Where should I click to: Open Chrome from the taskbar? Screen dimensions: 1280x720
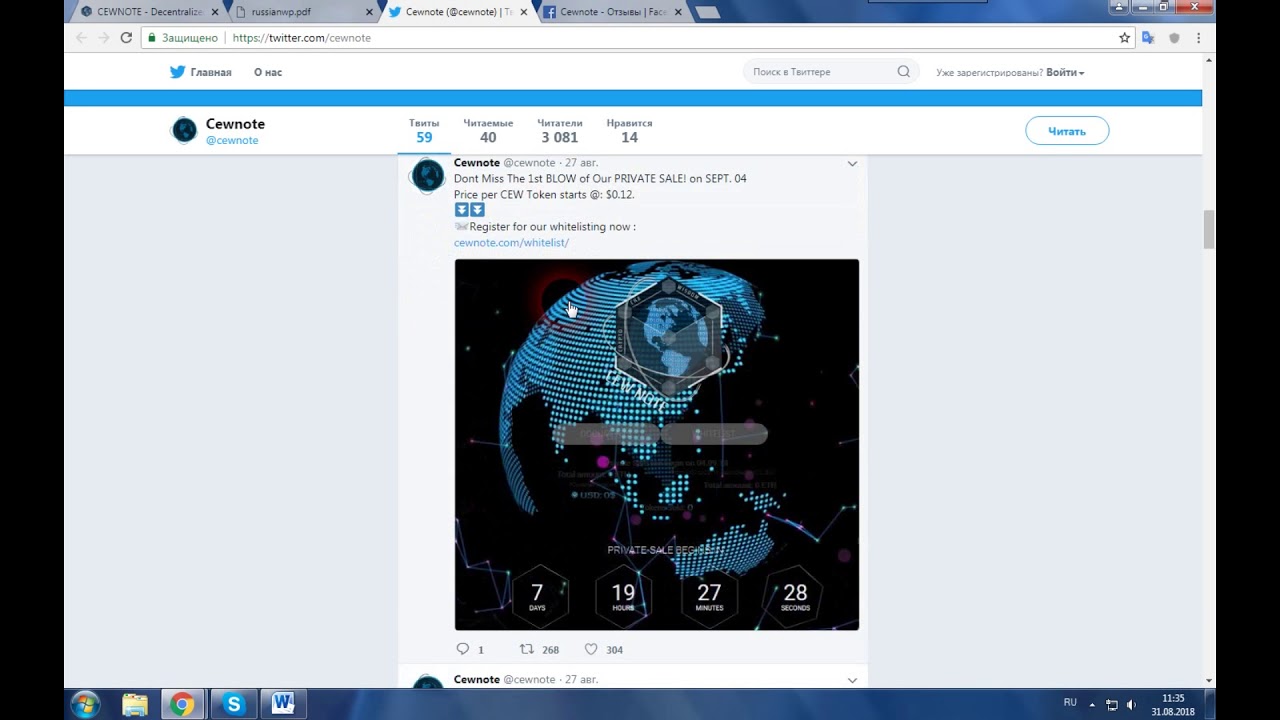(182, 704)
